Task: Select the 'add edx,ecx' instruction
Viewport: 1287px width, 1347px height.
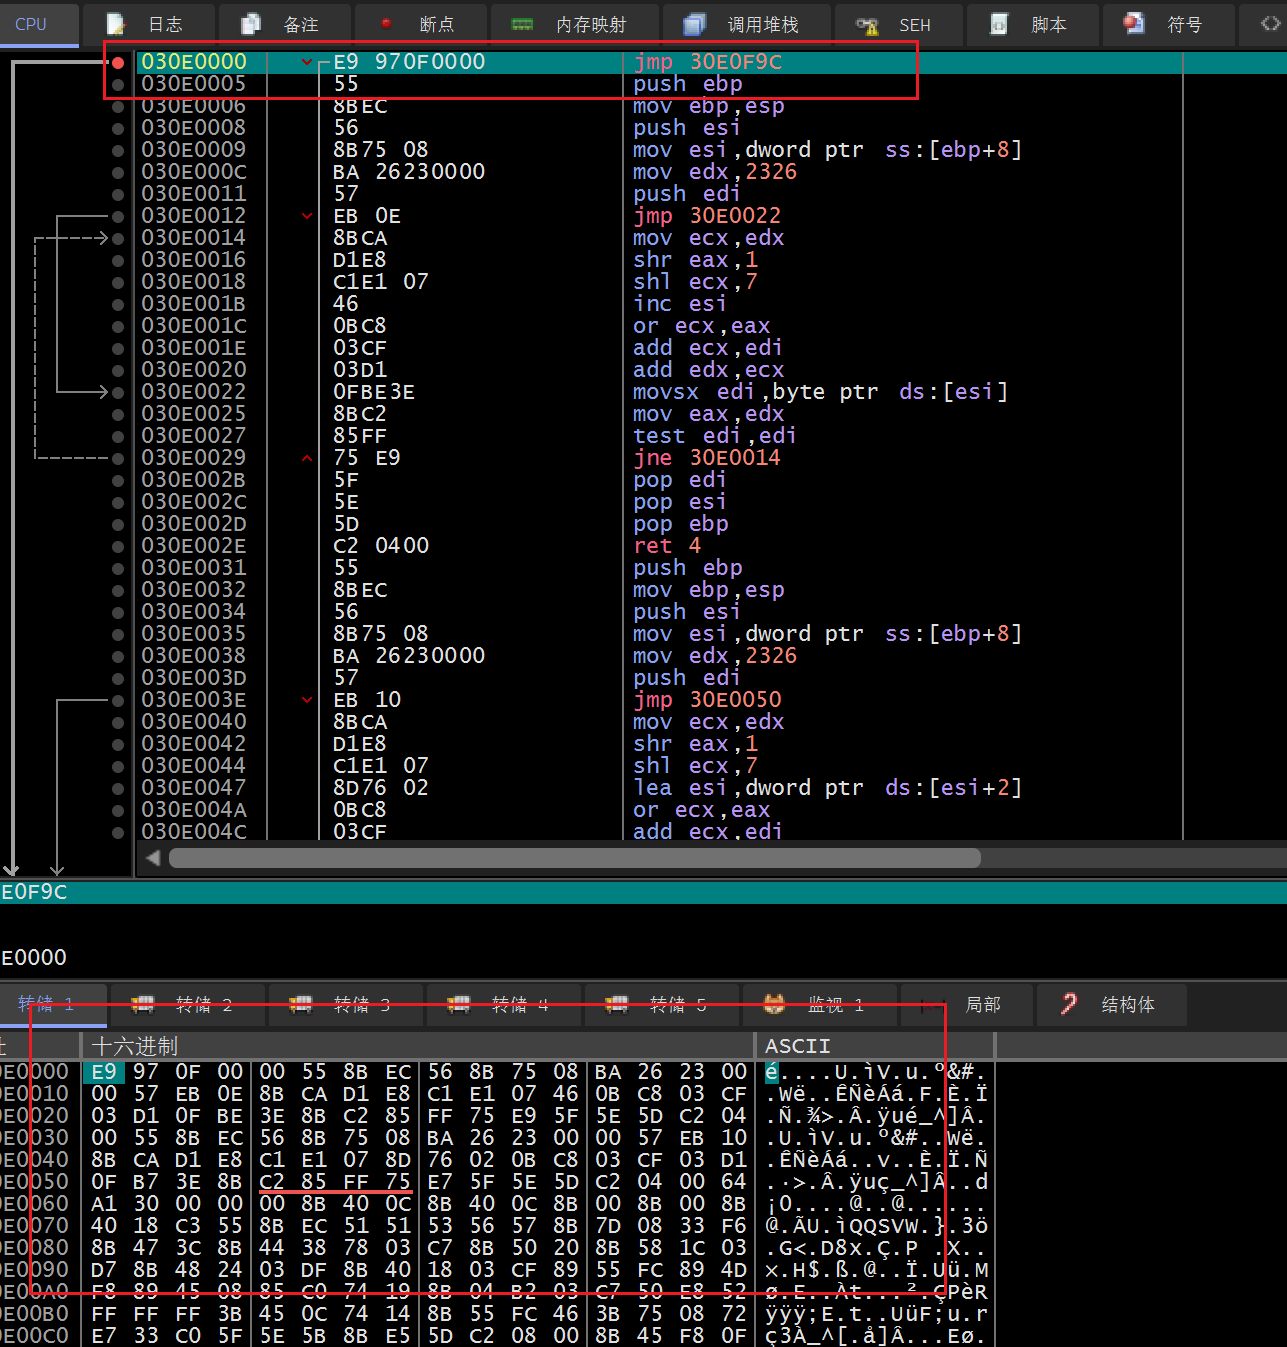Action: pyautogui.click(x=708, y=370)
